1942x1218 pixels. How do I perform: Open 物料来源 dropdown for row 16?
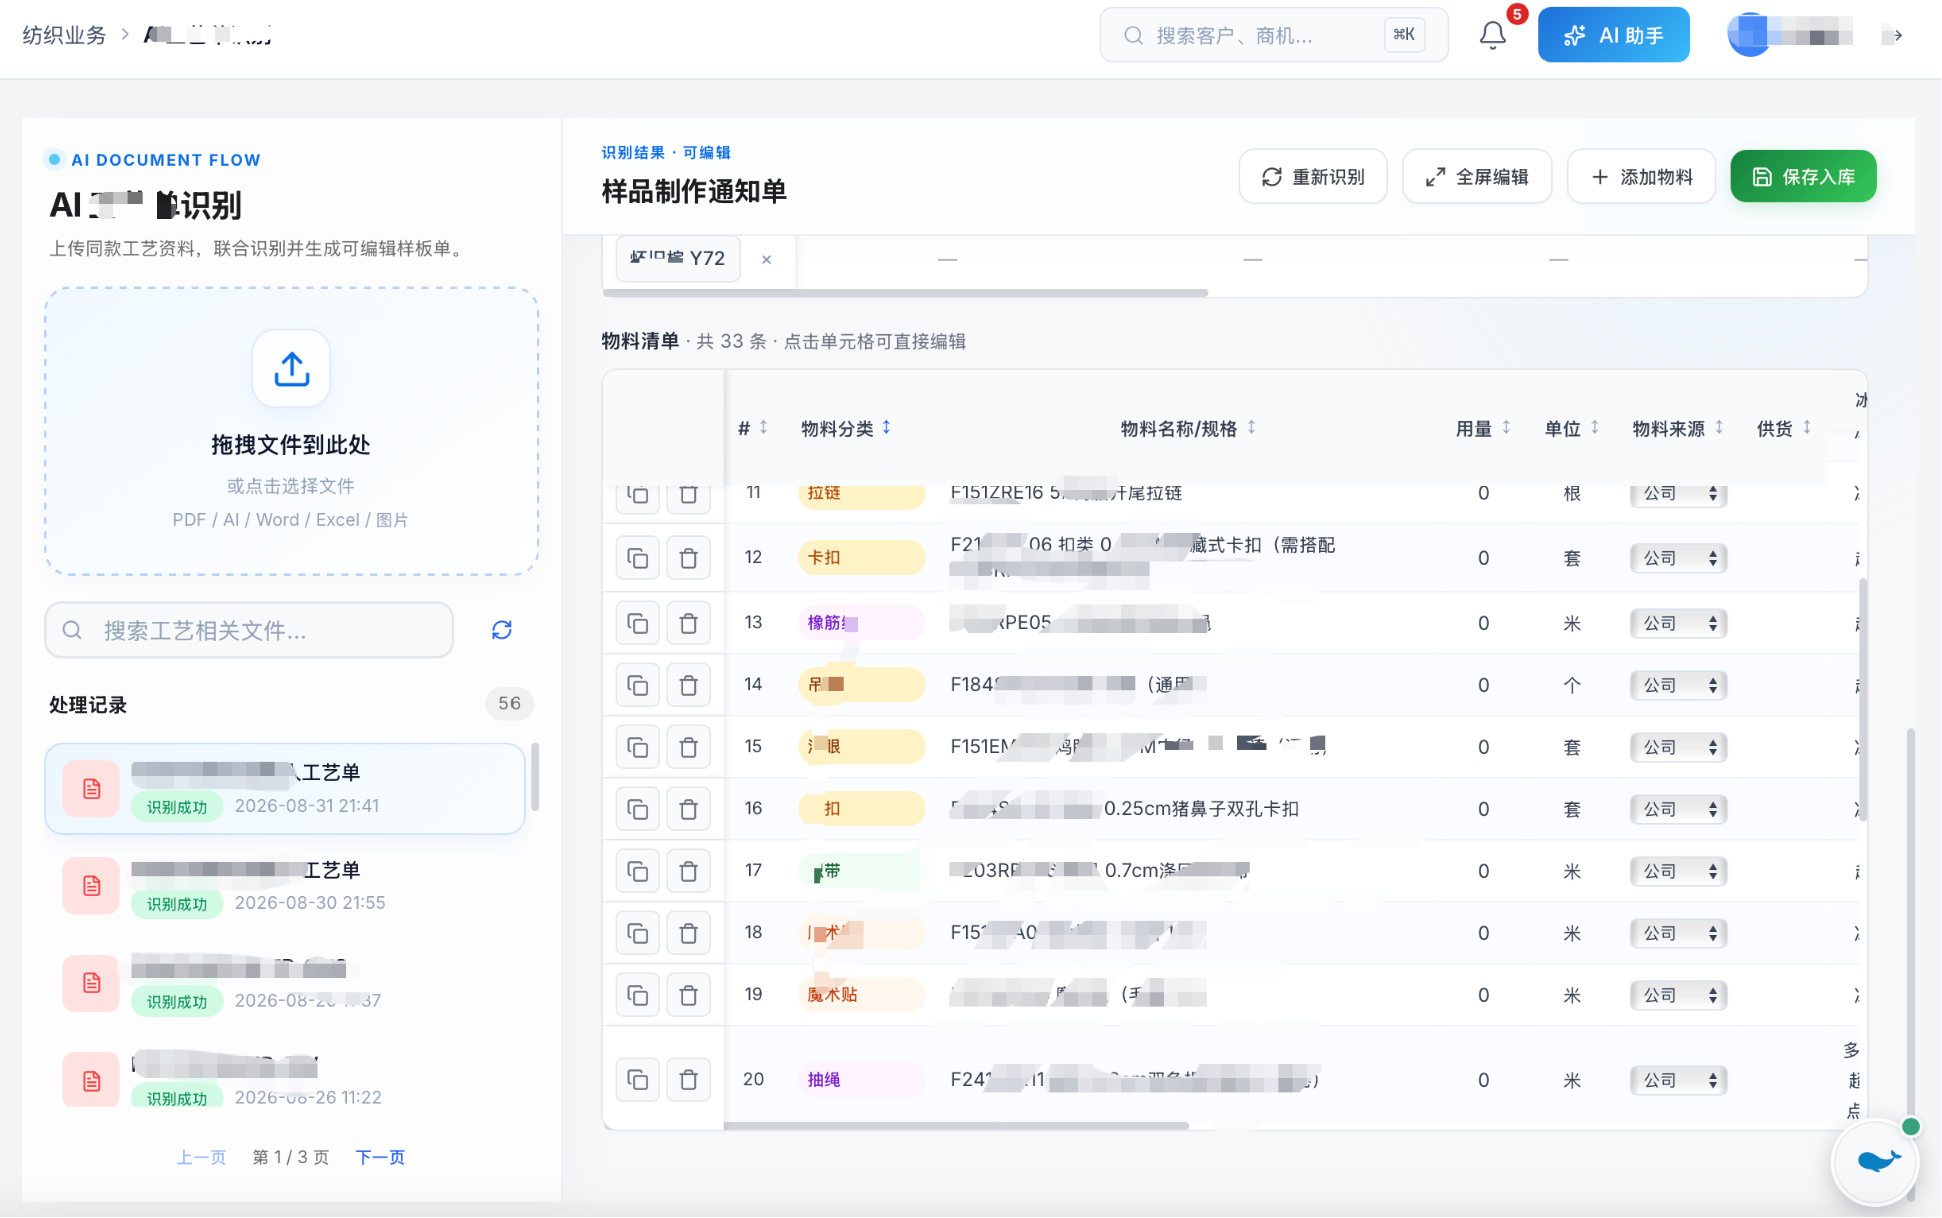1679,809
